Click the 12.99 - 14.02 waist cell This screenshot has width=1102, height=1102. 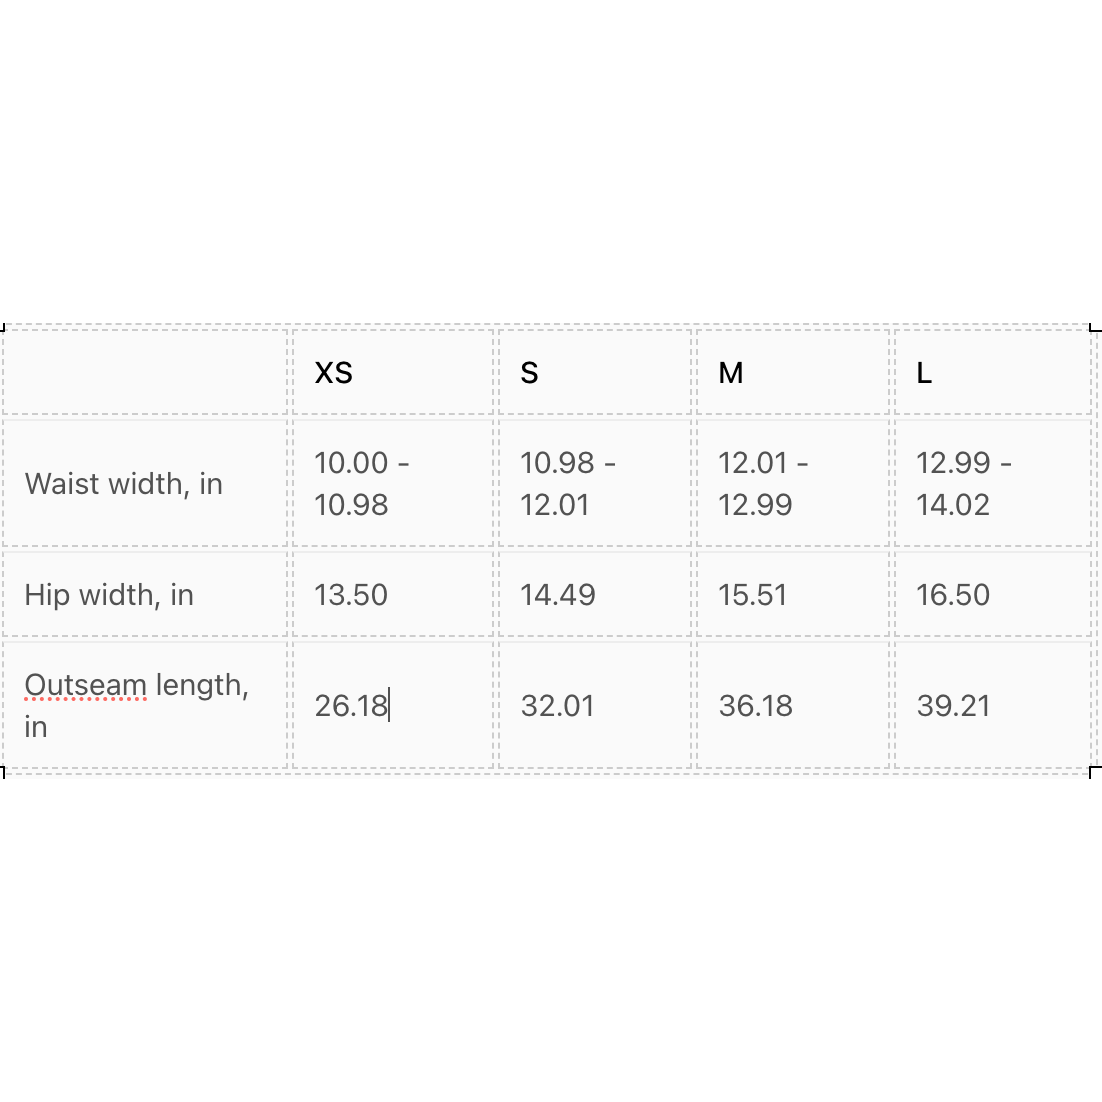(963, 484)
